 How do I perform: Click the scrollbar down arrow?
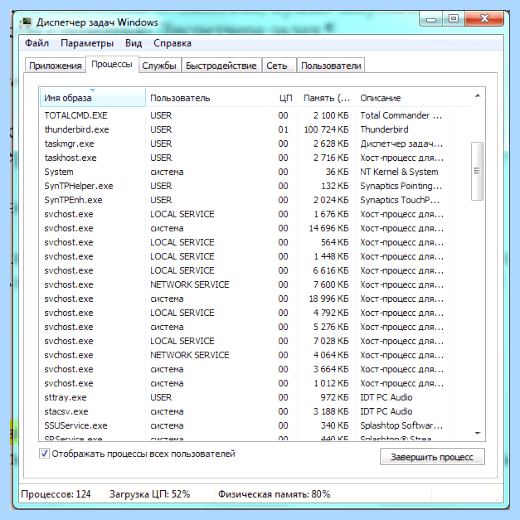tap(478, 433)
